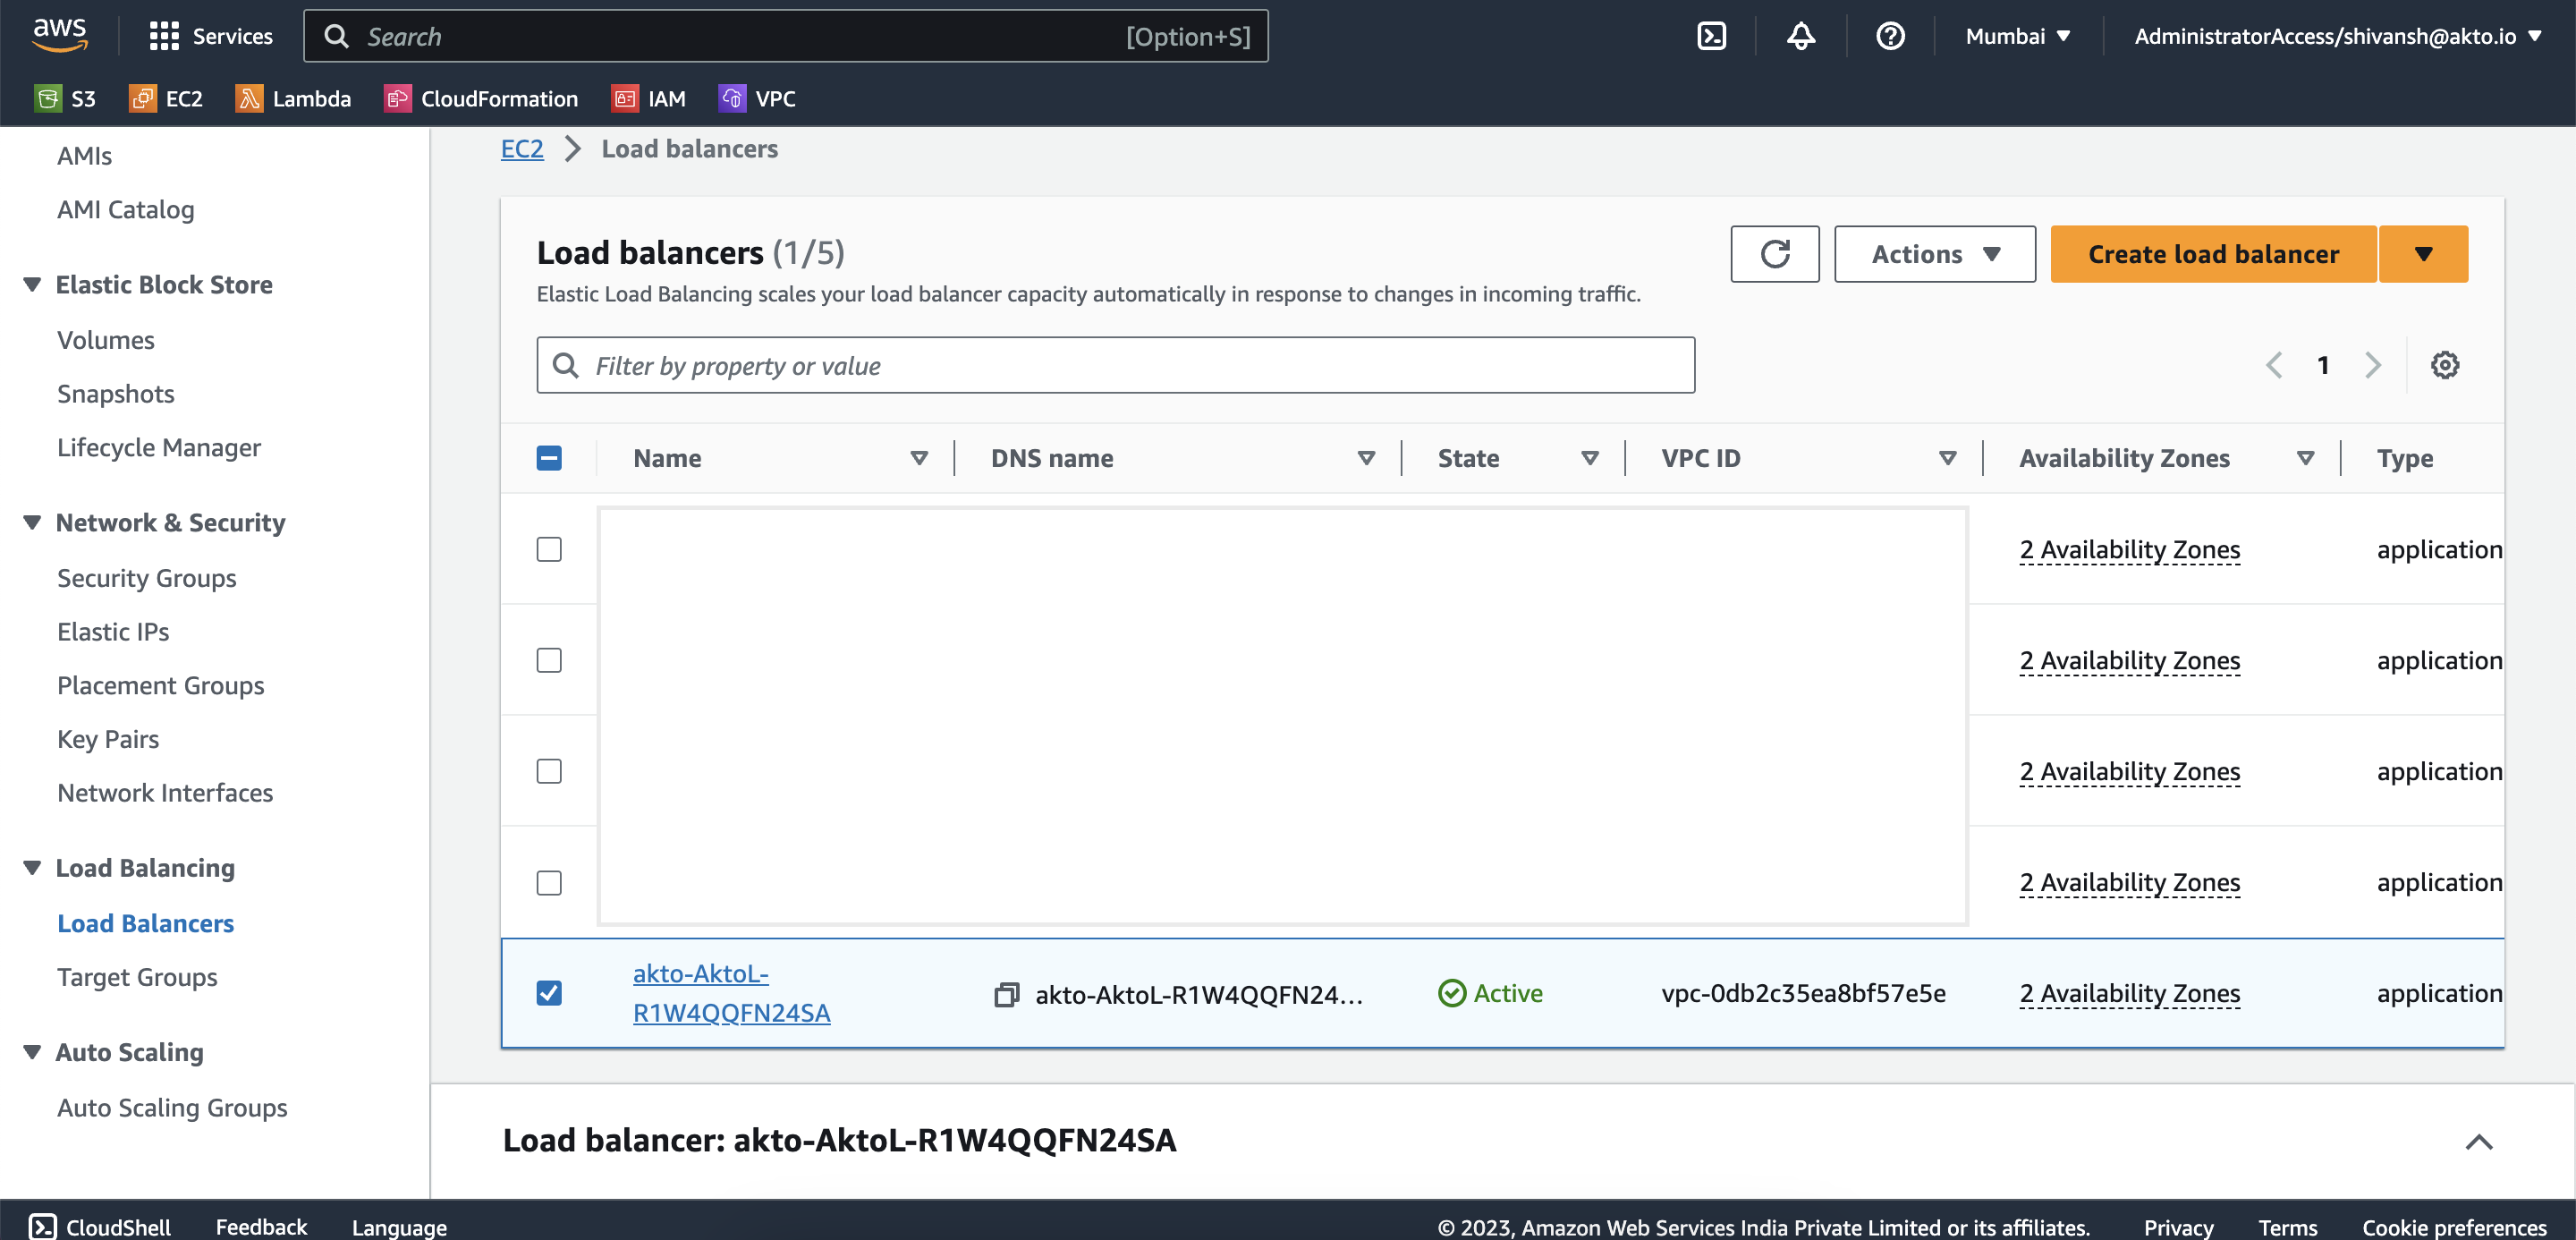
Task: Click the help question mark icon
Action: pos(1890,36)
